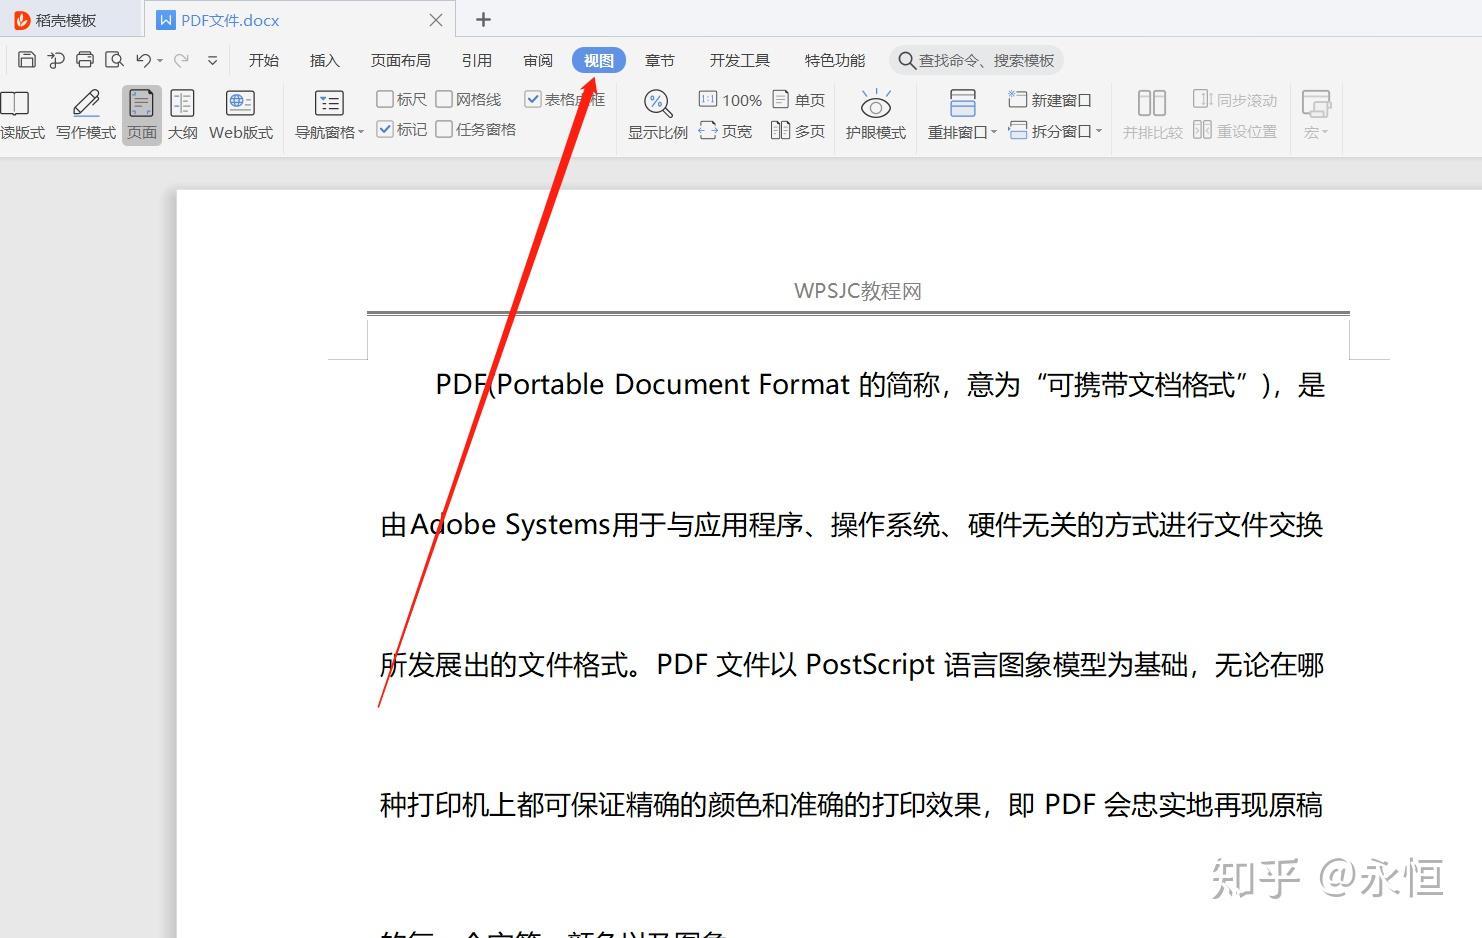This screenshot has width=1482, height=938.
Task: Open Zoom ratio (显示比例) dialog
Action: tap(657, 115)
